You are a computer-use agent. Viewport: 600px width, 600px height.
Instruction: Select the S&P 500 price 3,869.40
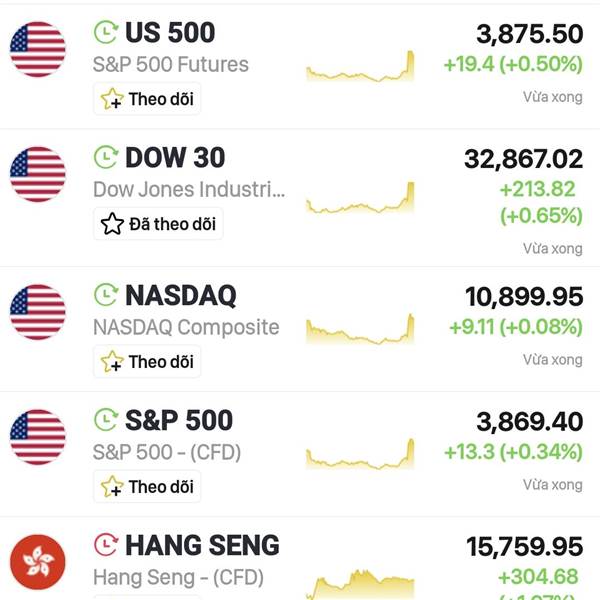(530, 422)
